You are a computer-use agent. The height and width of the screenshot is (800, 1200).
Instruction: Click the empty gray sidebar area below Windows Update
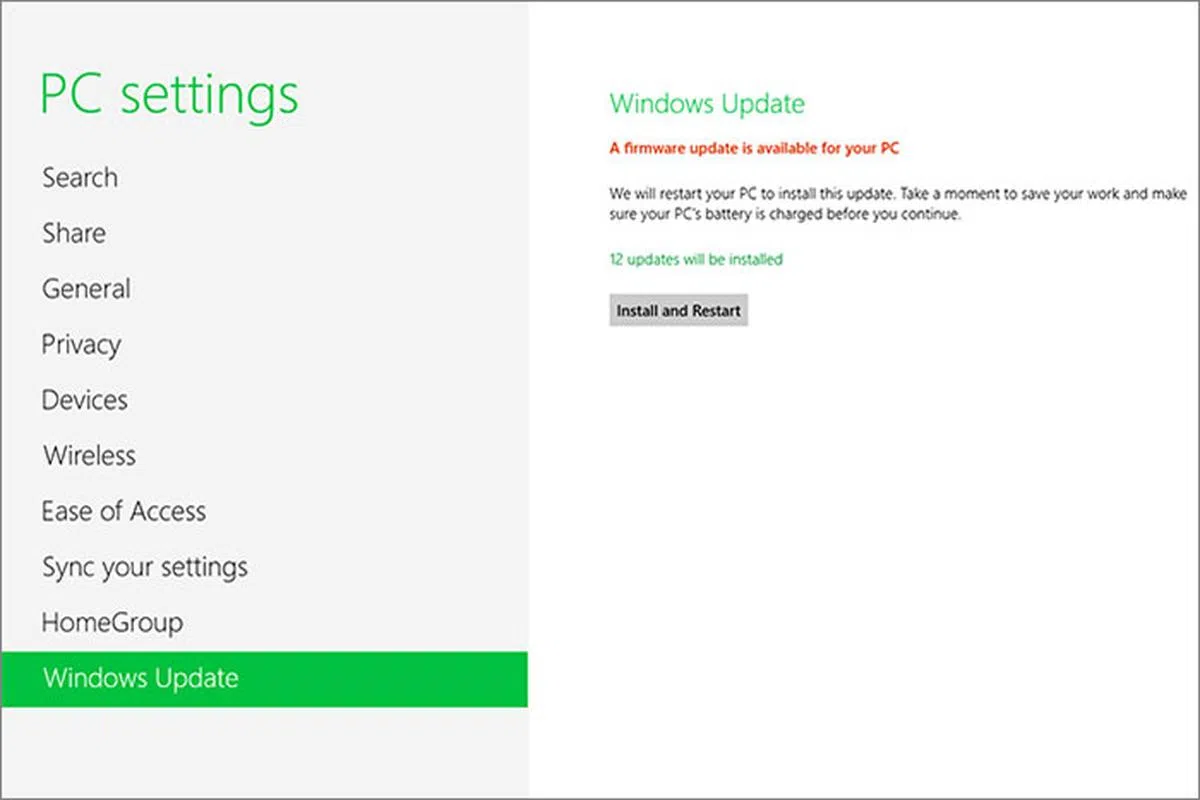(x=264, y=750)
